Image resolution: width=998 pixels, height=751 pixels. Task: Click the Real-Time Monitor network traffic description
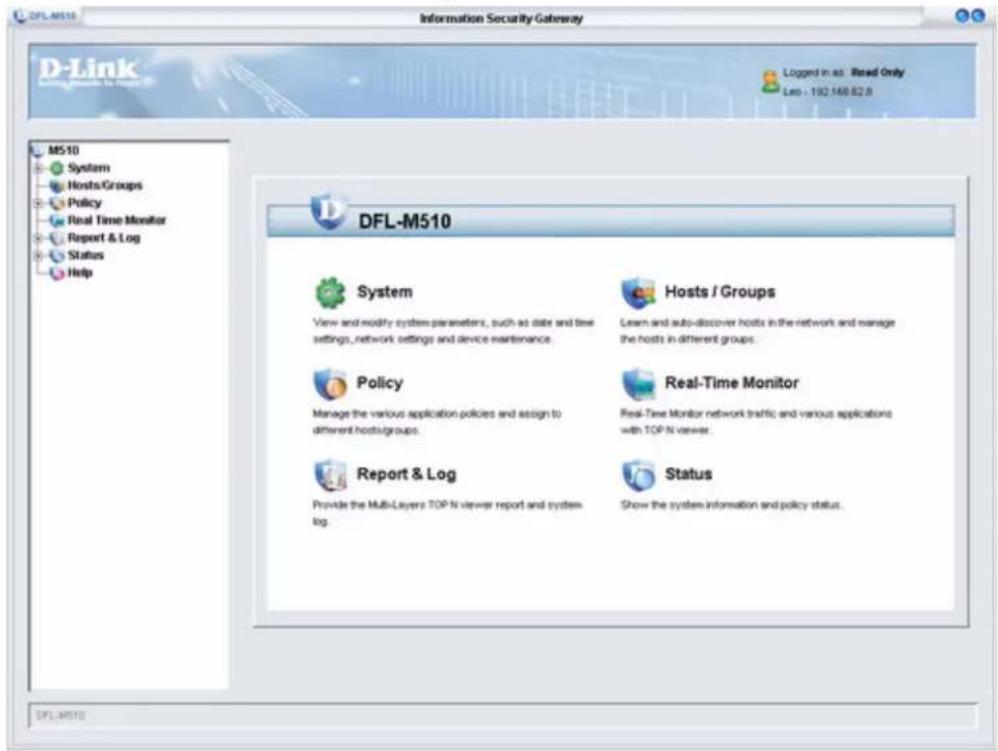tap(756, 422)
